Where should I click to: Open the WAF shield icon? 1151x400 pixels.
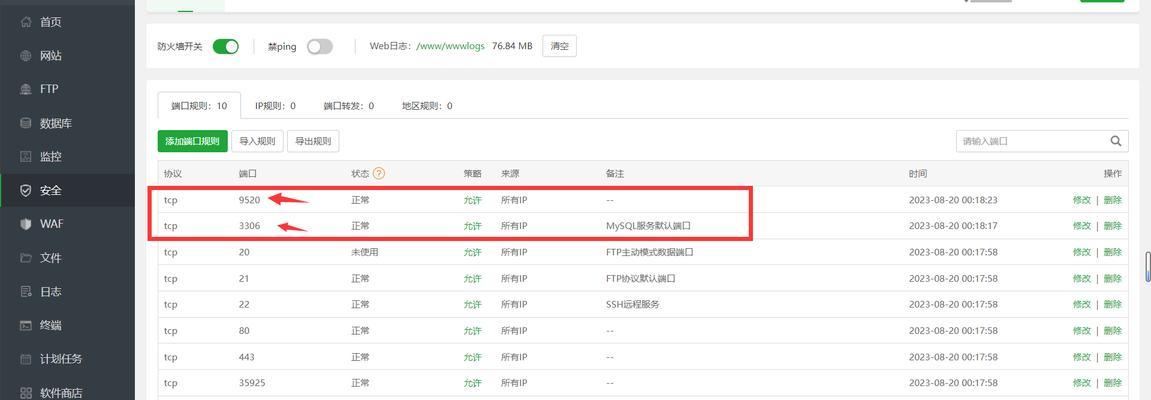(26, 224)
